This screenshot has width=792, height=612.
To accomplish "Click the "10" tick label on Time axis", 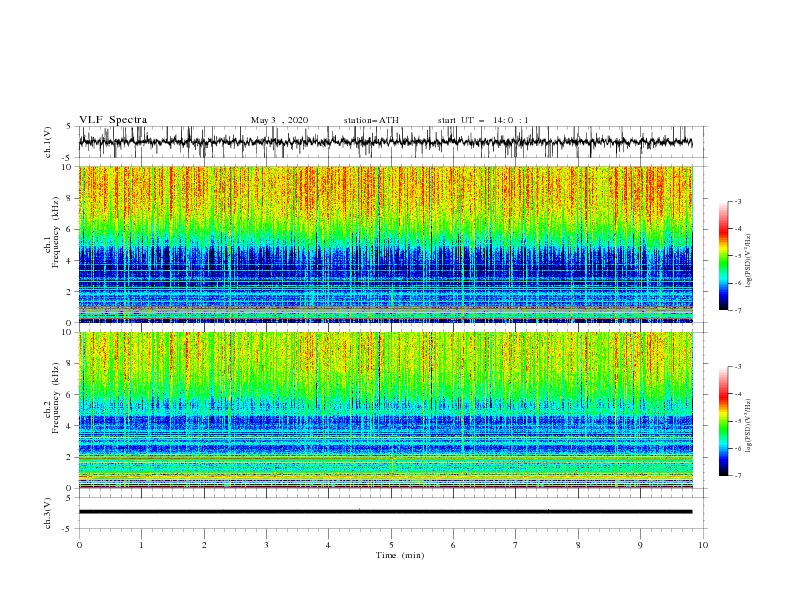I will [703, 545].
